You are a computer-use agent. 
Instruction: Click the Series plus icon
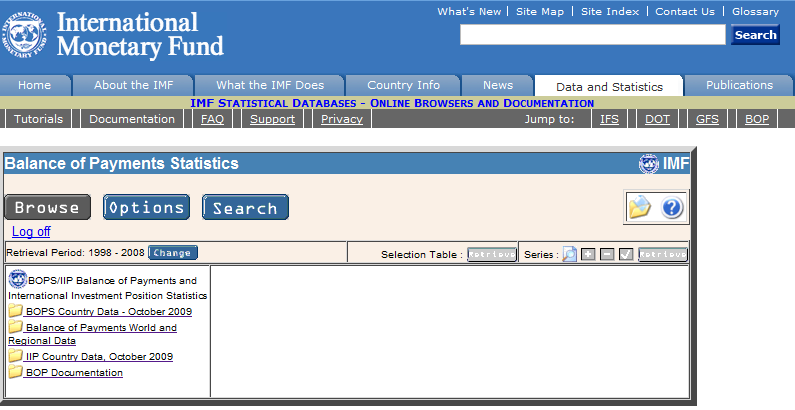pos(589,254)
